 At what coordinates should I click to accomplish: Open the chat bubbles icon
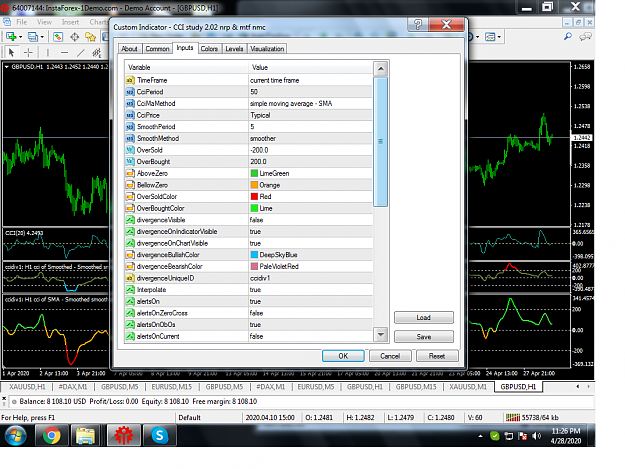(x=585, y=37)
